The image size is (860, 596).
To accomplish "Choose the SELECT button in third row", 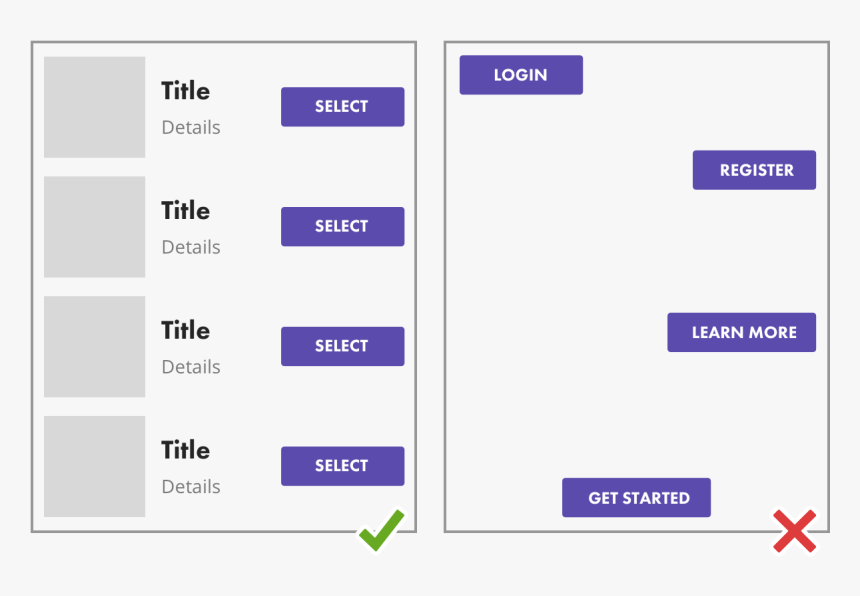I will click(x=342, y=346).
